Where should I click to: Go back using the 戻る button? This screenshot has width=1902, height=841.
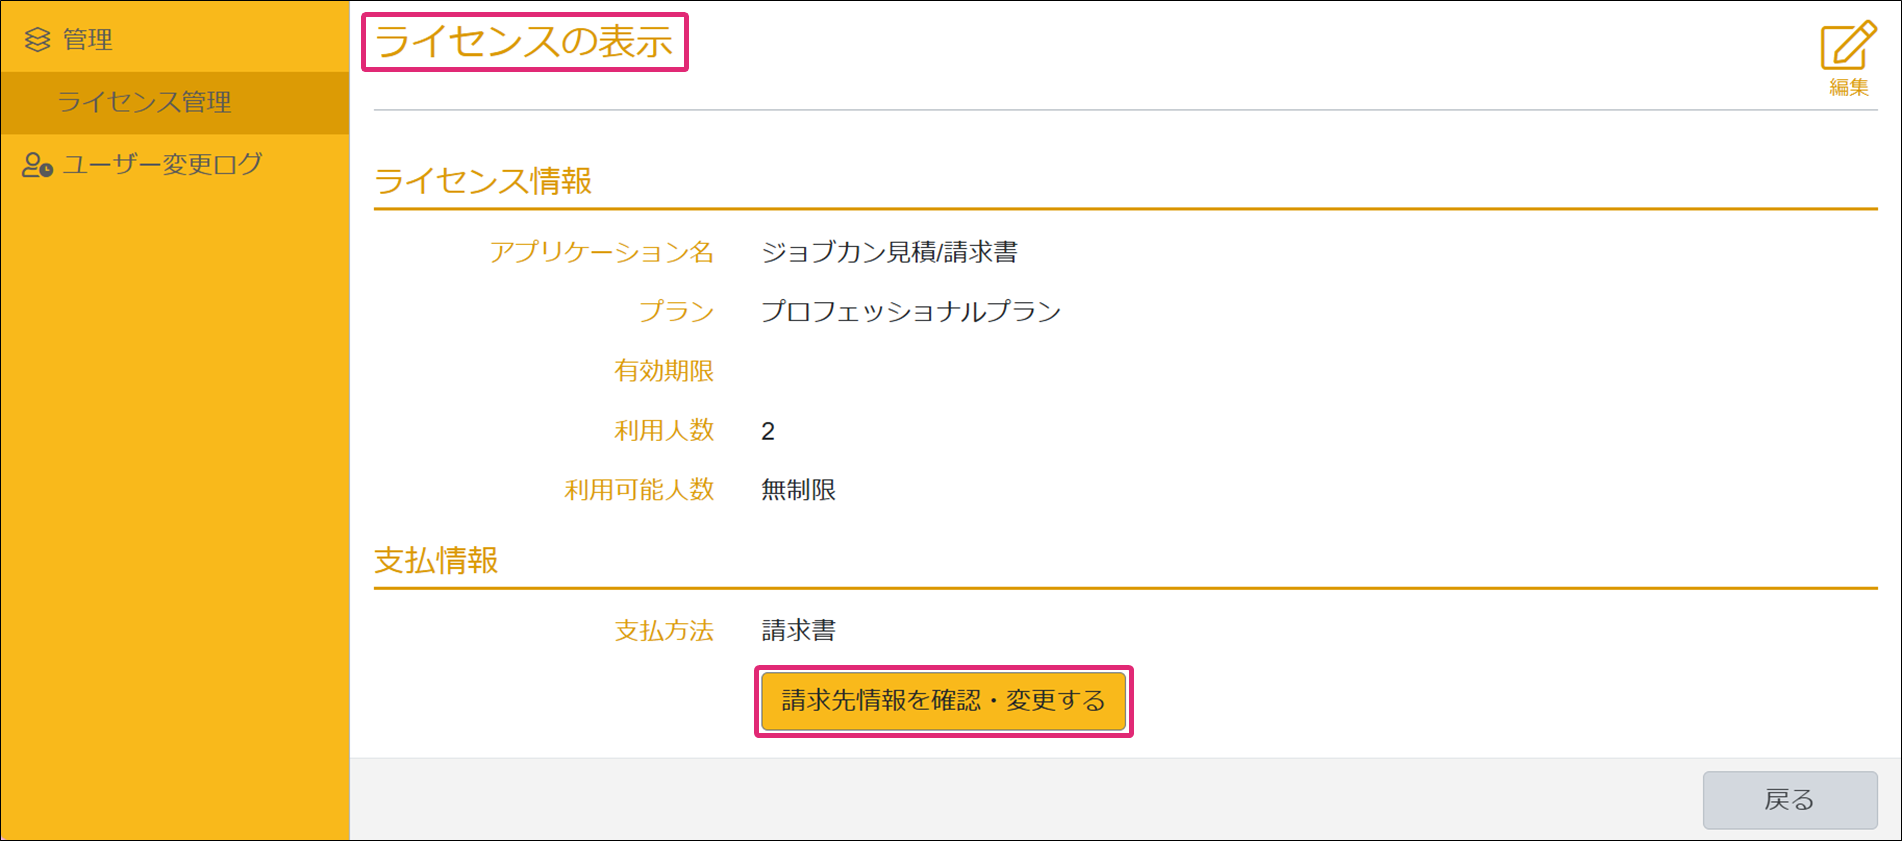[x=1789, y=800]
